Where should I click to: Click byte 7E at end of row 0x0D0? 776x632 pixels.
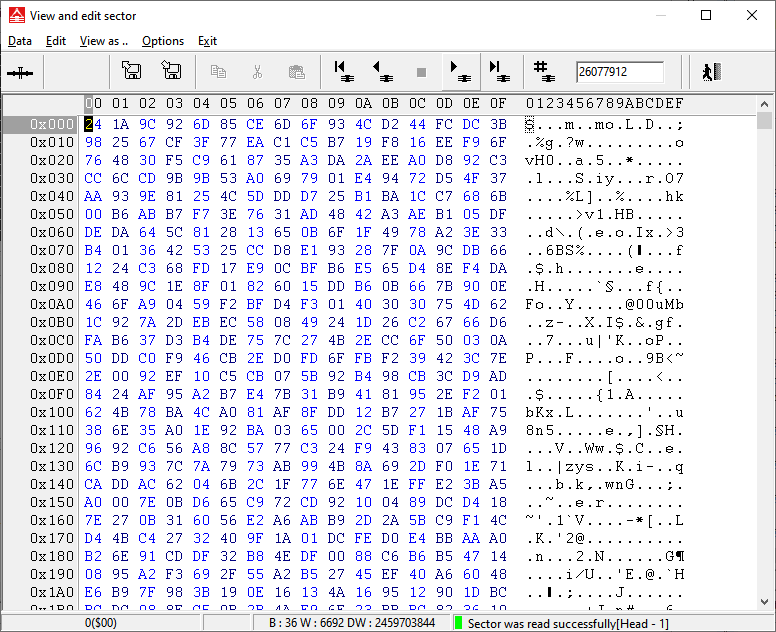coord(498,358)
